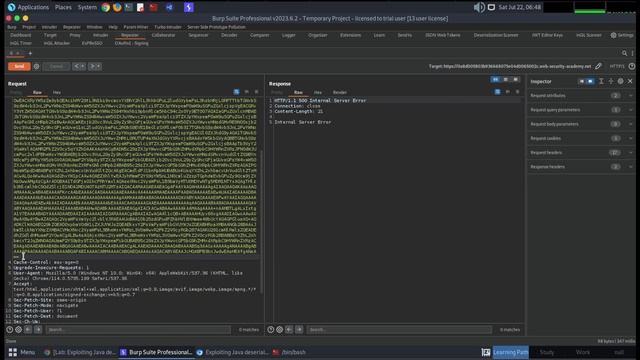The width and height of the screenshot is (640, 360).
Task: Jump to previous match in Request search
Action: click(28, 329)
